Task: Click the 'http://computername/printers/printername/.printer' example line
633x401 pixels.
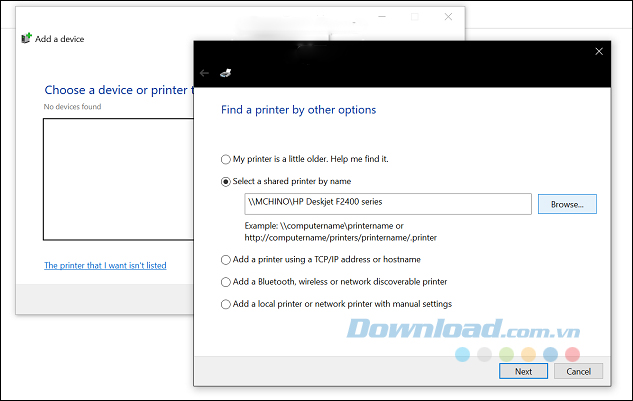Action: [x=341, y=238]
